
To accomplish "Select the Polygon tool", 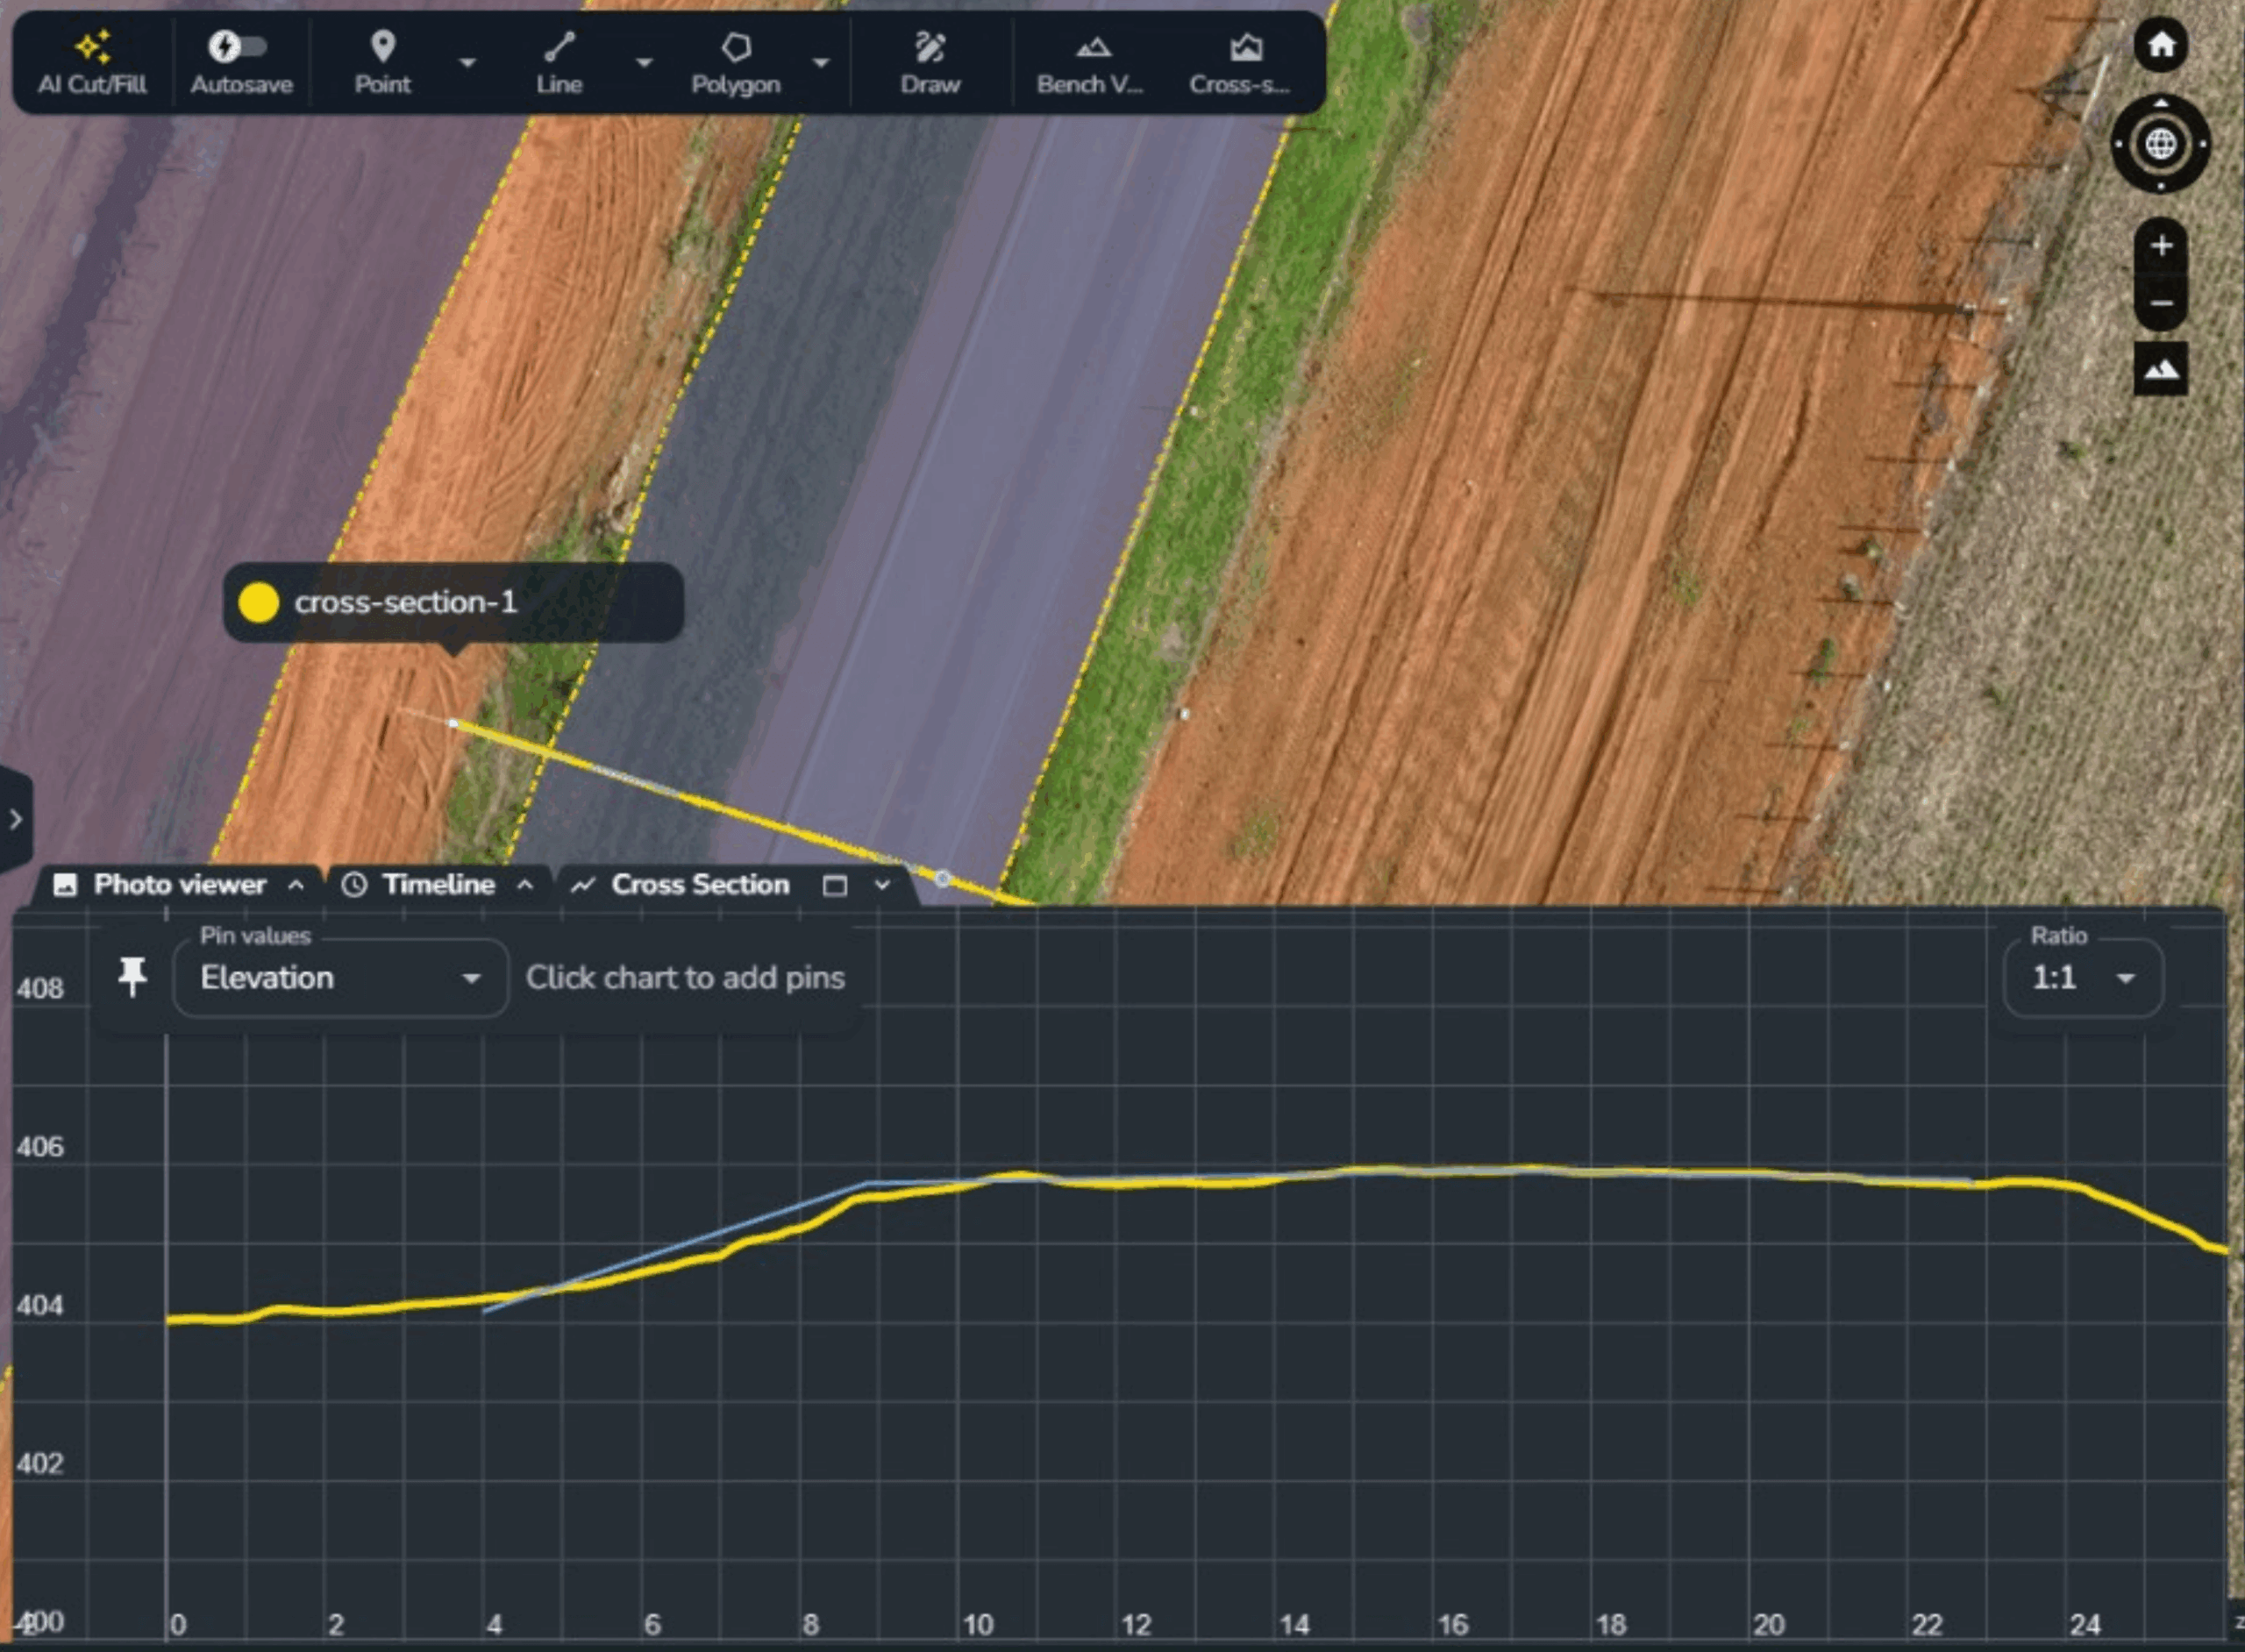I will (x=736, y=62).
